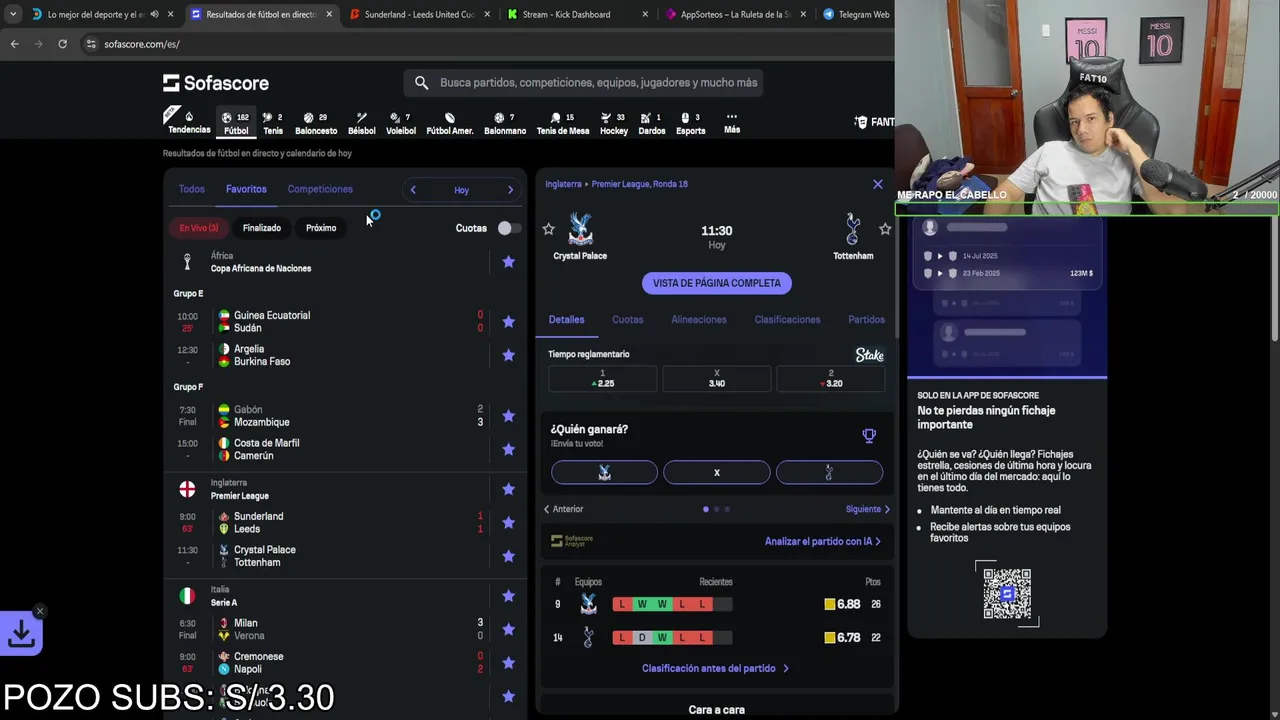Select the Balonmano sport icon
This screenshot has height=720, width=1280.
(505, 123)
